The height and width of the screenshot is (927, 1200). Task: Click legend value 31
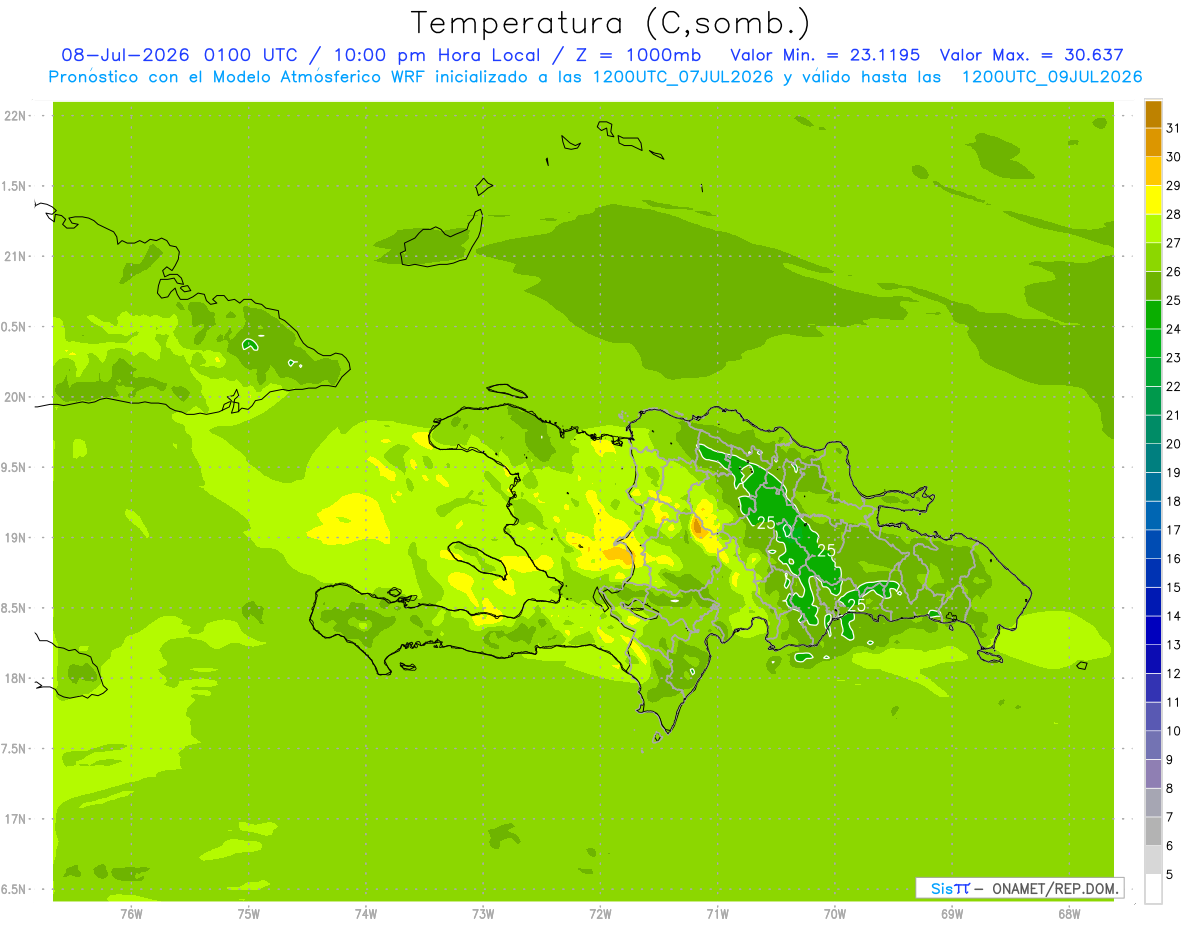point(1173,128)
